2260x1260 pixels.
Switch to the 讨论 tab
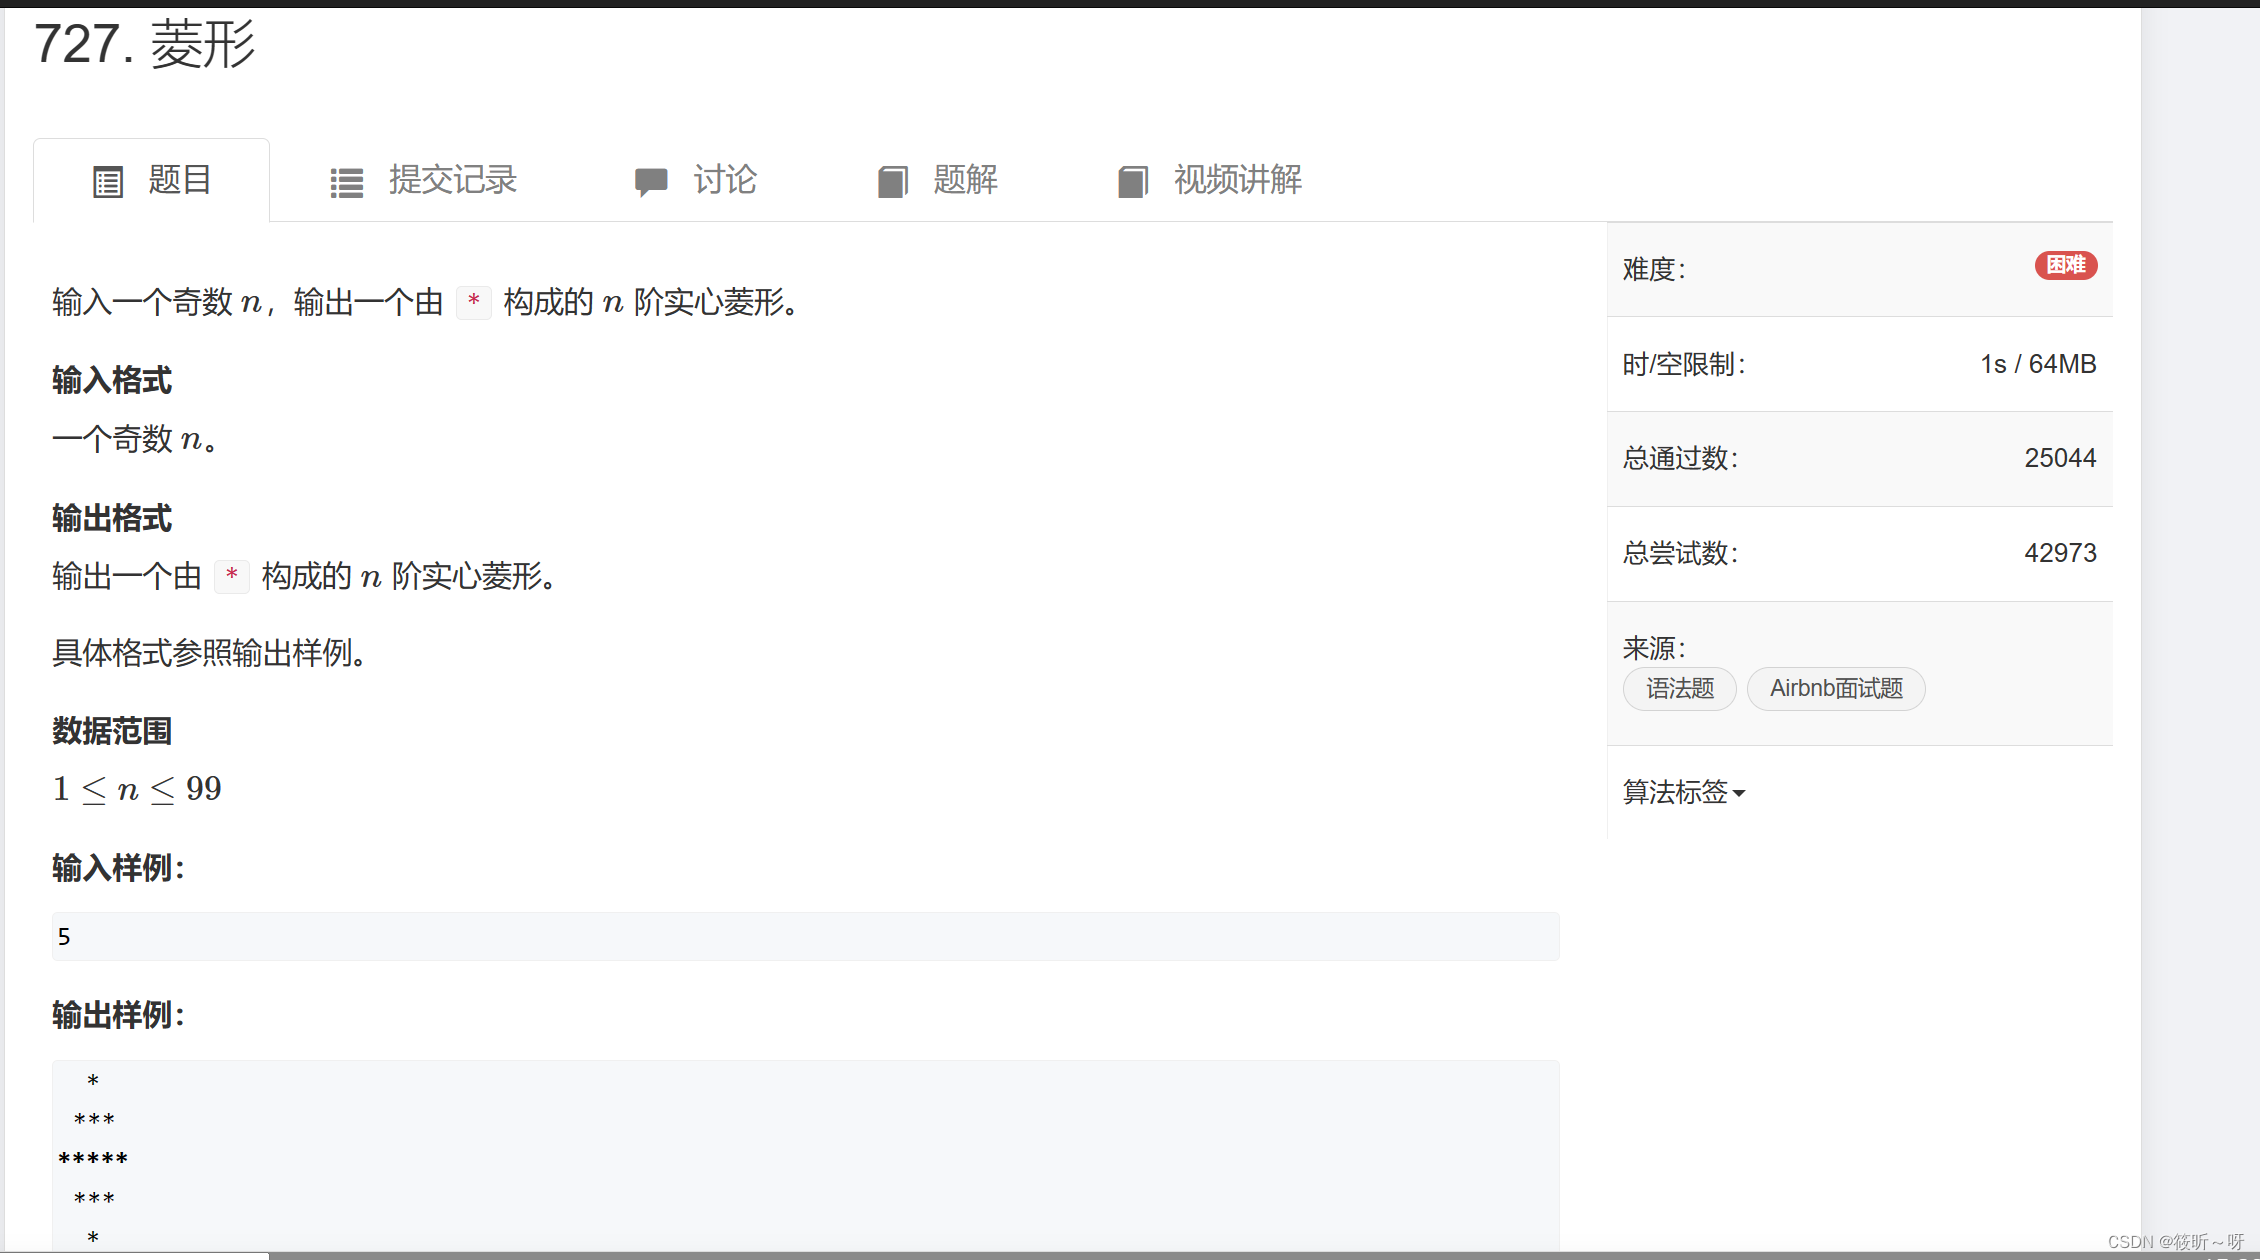coord(725,181)
